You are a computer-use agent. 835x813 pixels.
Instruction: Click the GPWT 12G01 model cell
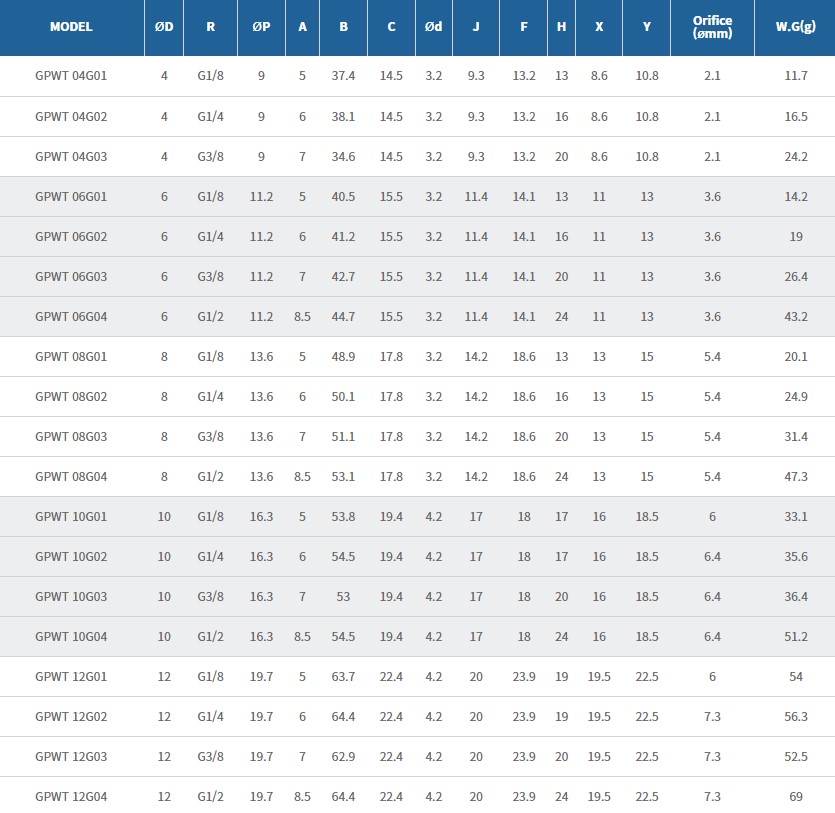coord(71,677)
